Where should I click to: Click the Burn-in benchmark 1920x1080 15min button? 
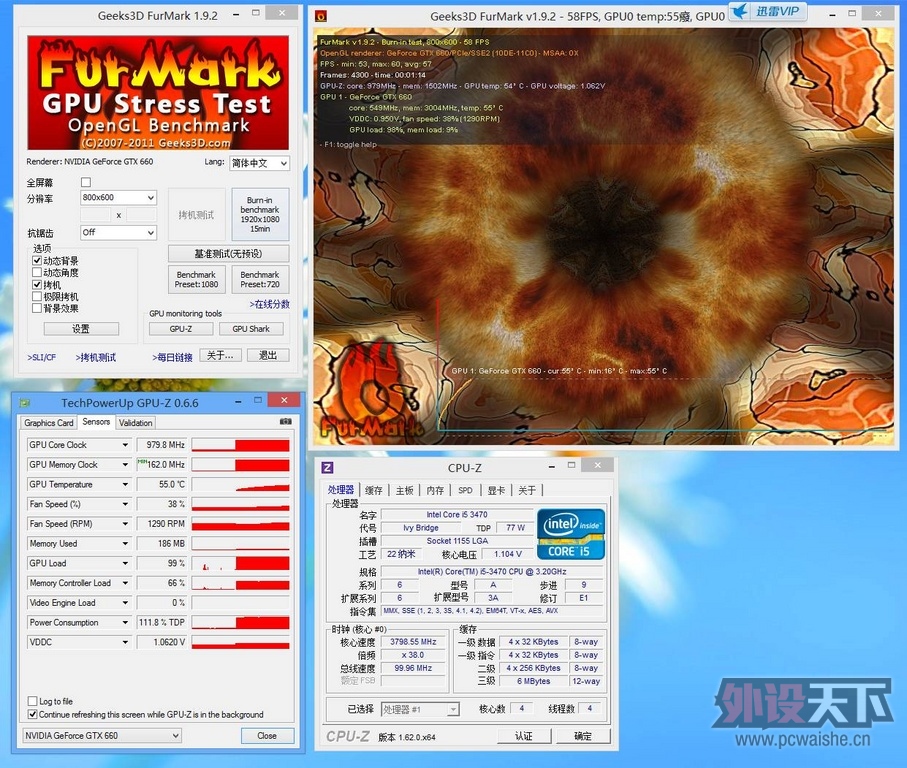pyautogui.click(x=260, y=214)
